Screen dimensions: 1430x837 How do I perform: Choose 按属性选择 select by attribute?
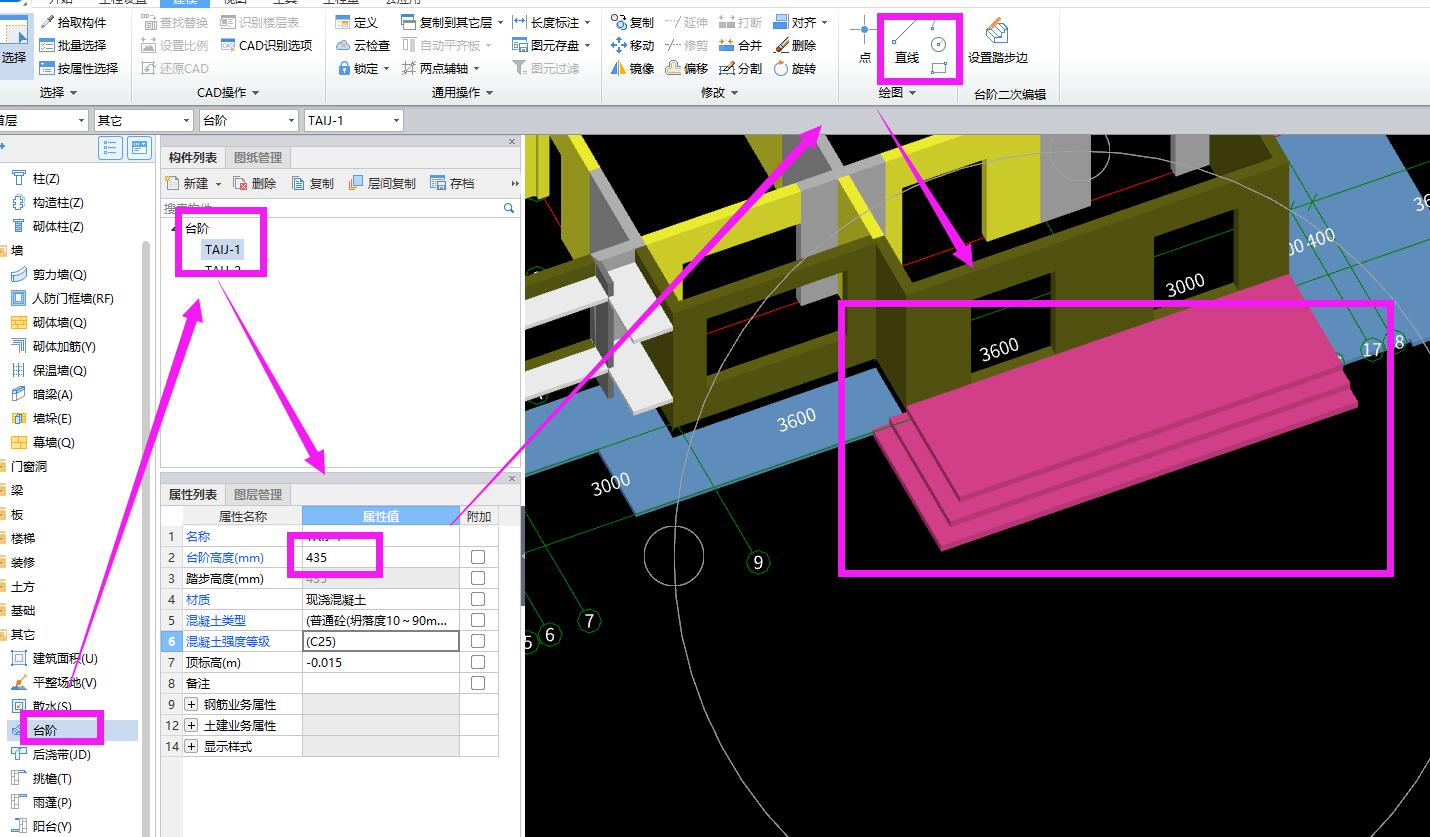(x=79, y=68)
